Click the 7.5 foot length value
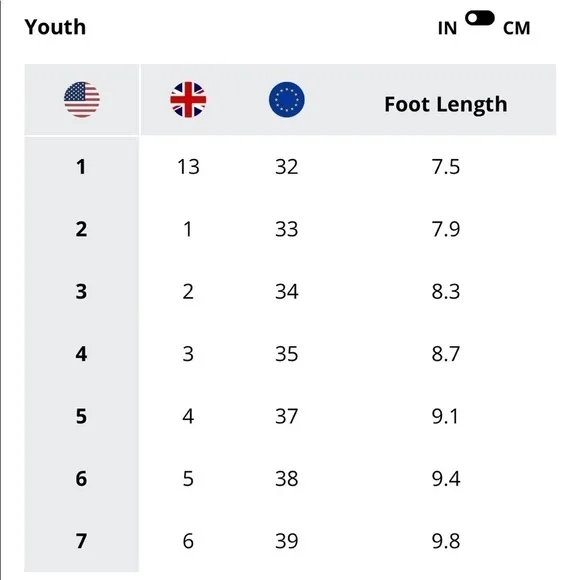The image size is (580, 580). tap(446, 167)
